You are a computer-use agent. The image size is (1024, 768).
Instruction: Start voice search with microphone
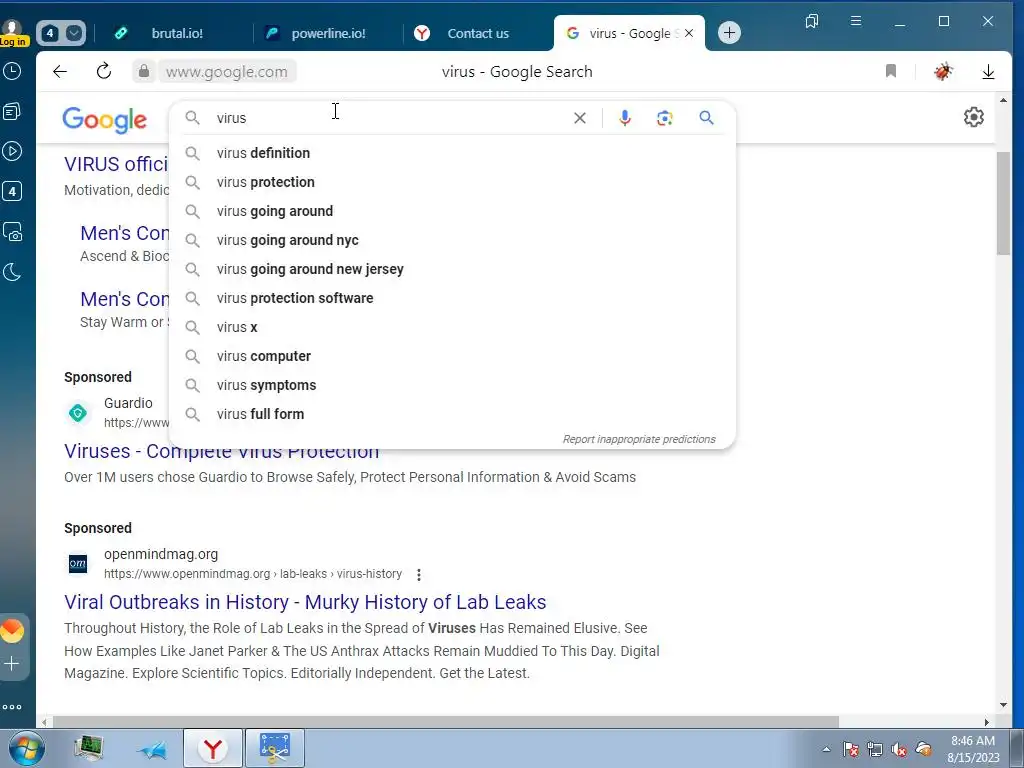pyautogui.click(x=625, y=118)
